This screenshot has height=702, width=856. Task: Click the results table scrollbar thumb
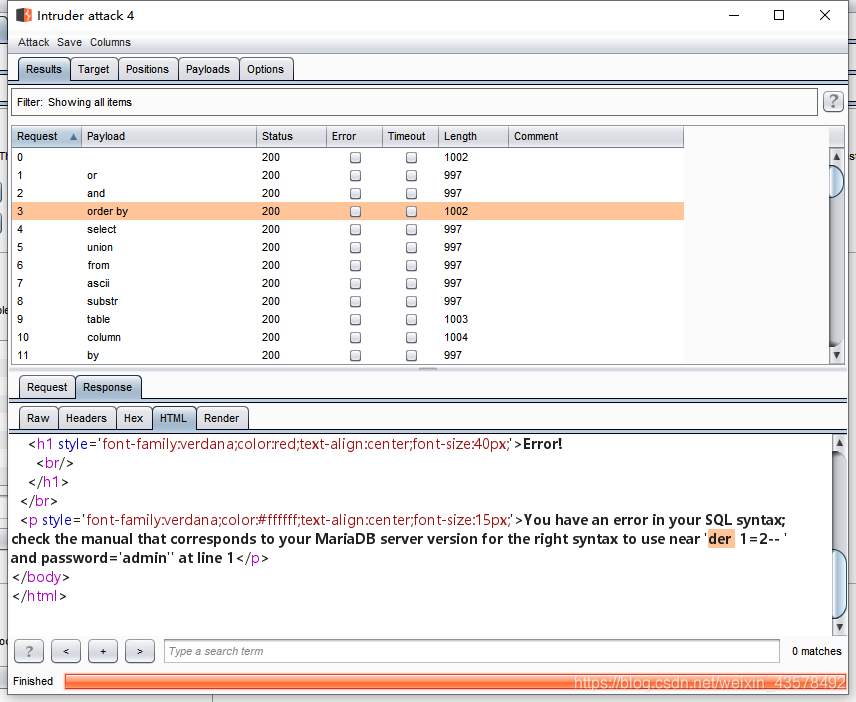pos(836,181)
